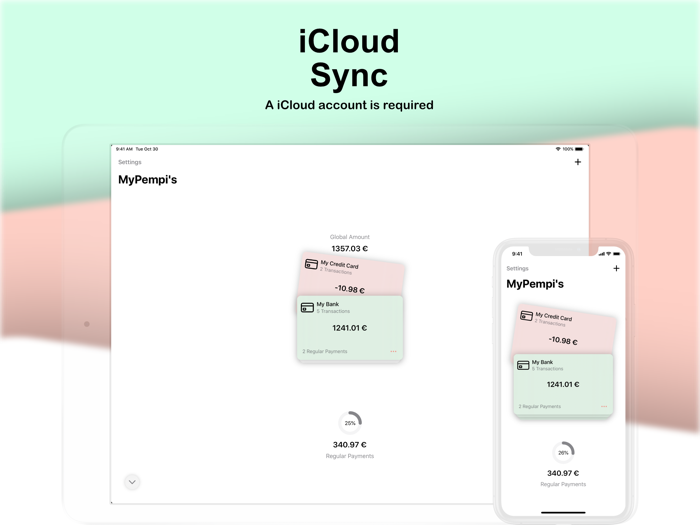Click the credit card icon on iPad My Credit Card

(x=311, y=264)
